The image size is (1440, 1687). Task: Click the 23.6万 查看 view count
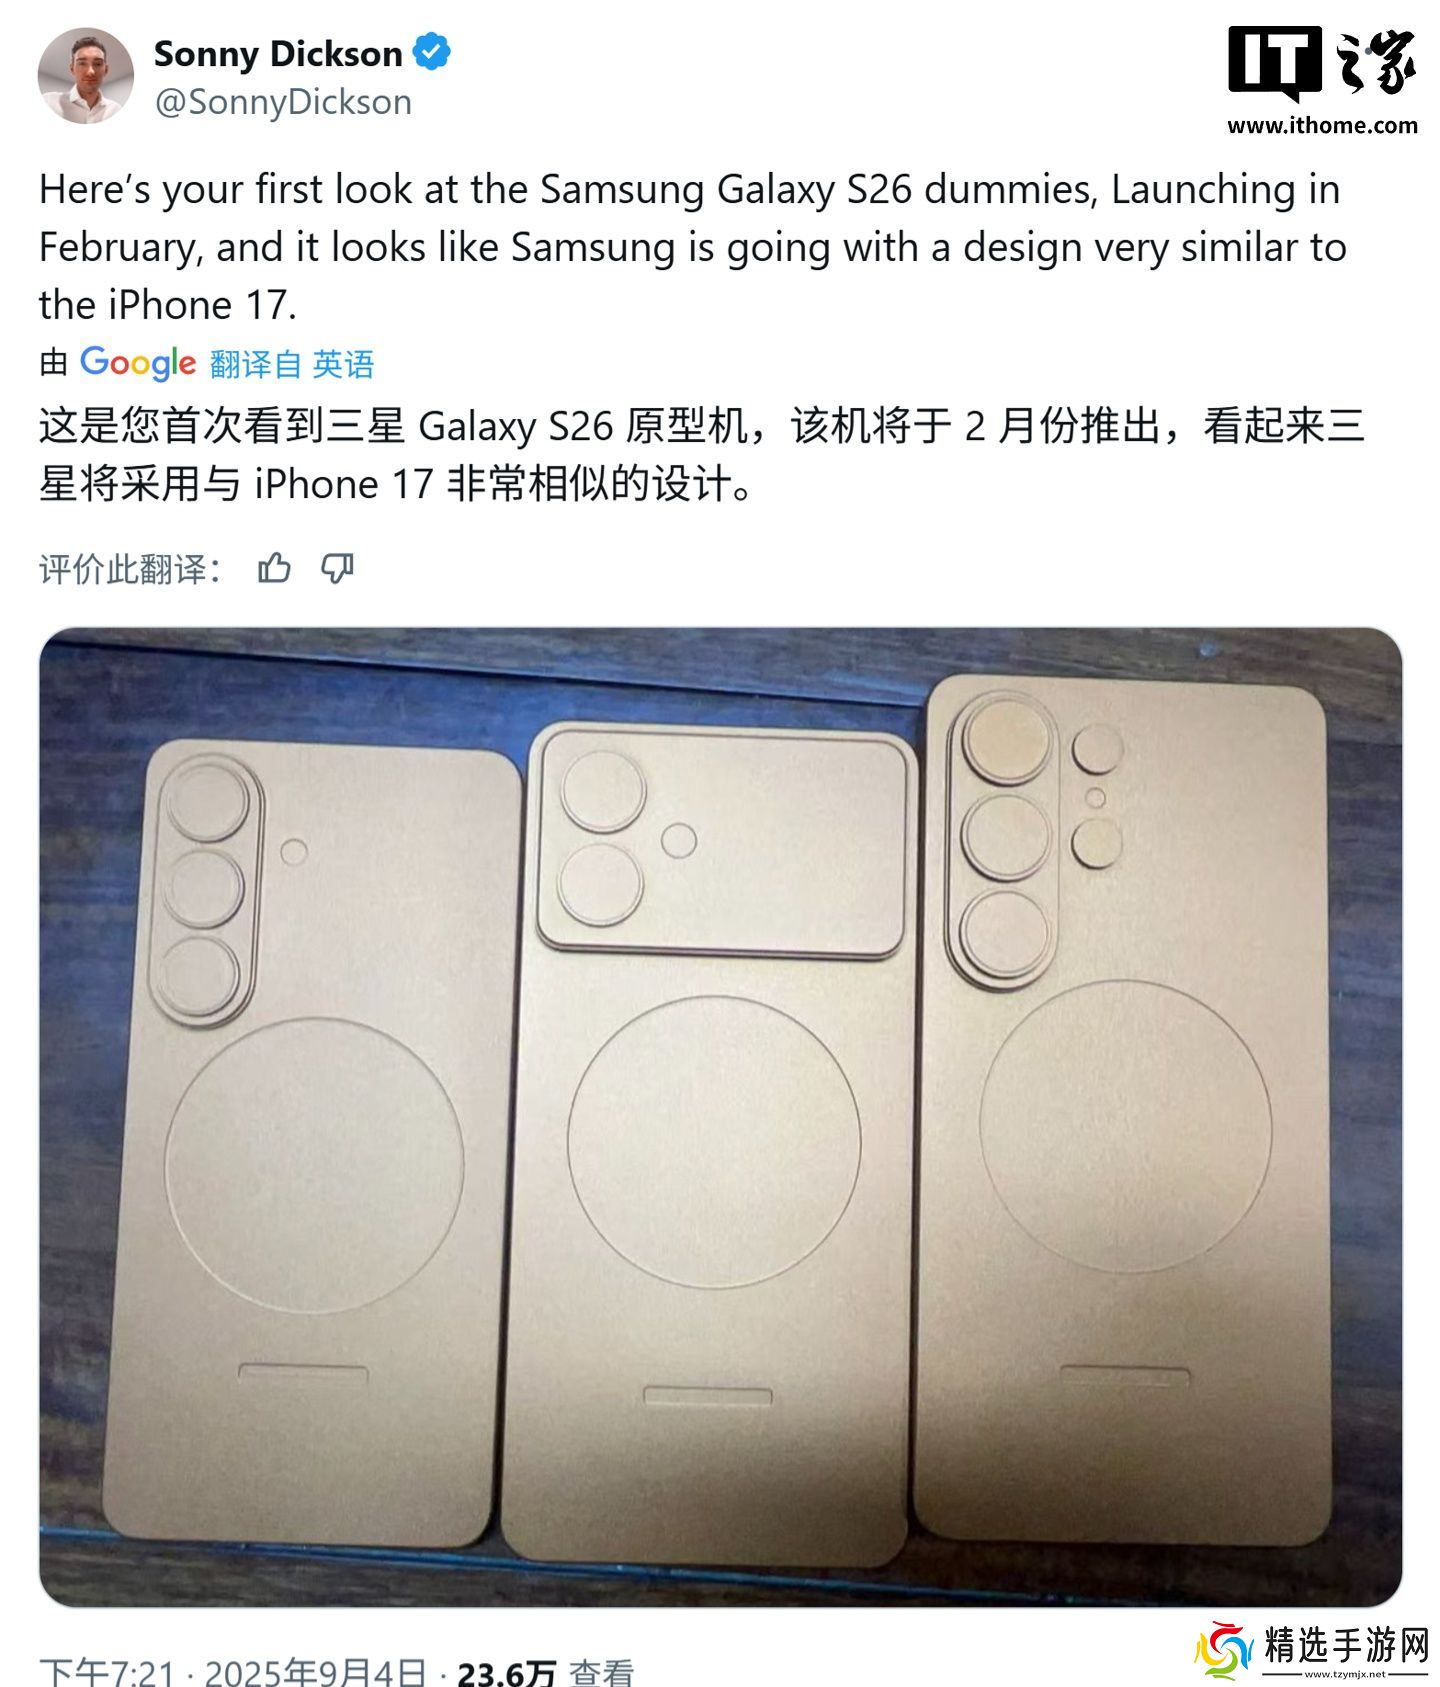[x=545, y=1671]
